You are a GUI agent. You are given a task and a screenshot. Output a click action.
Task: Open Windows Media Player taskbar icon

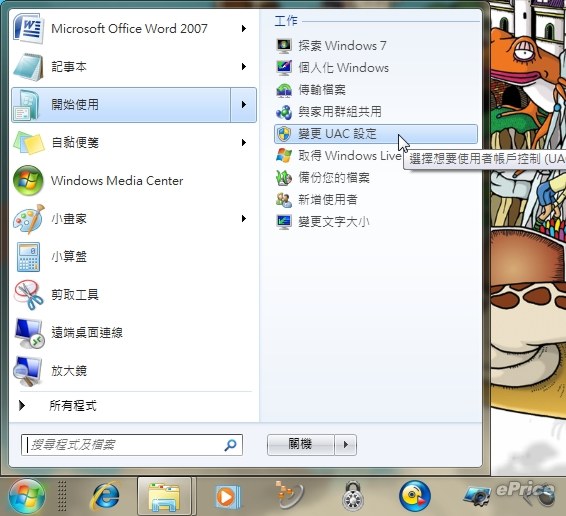(227, 497)
